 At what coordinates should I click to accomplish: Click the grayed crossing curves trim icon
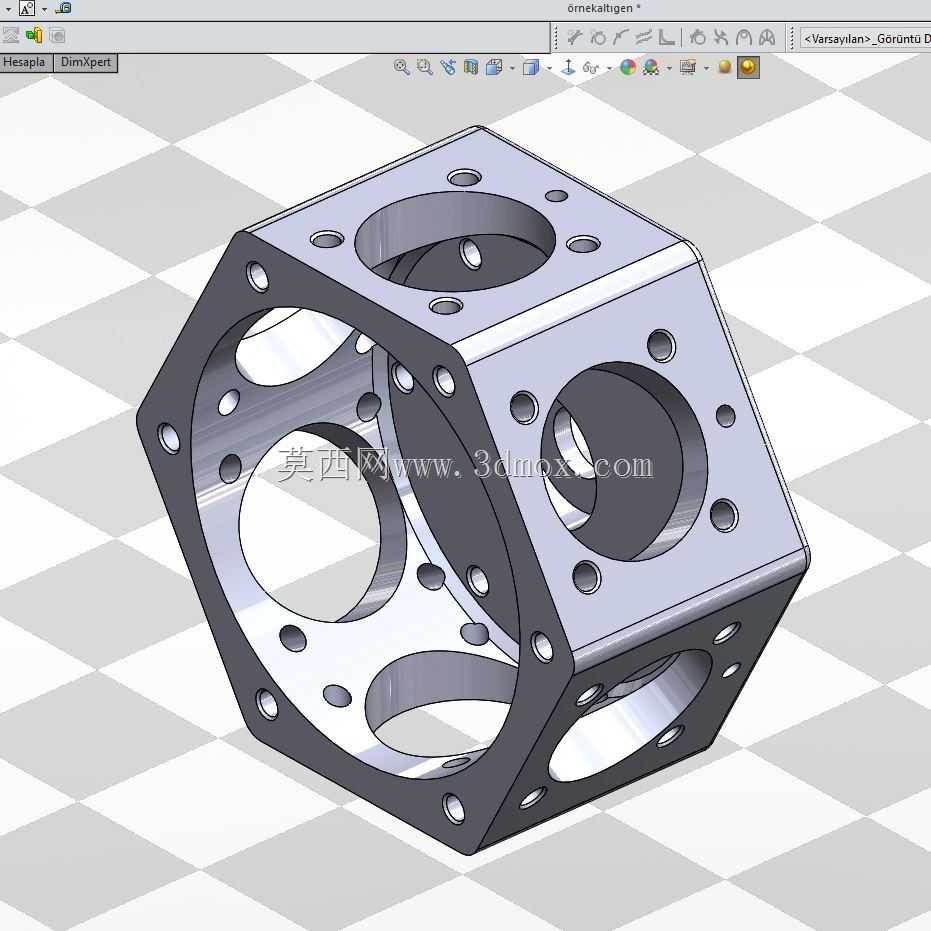coord(721,37)
